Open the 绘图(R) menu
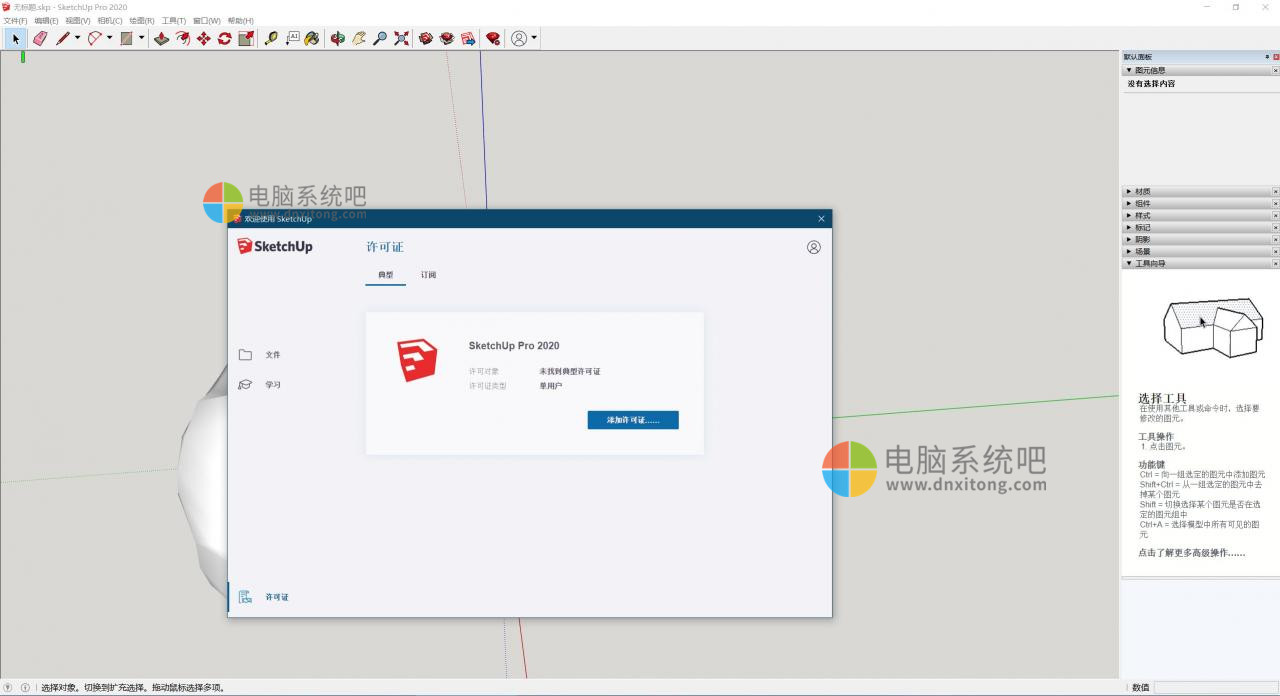Screen dimensions: 1280x696 coord(142,20)
